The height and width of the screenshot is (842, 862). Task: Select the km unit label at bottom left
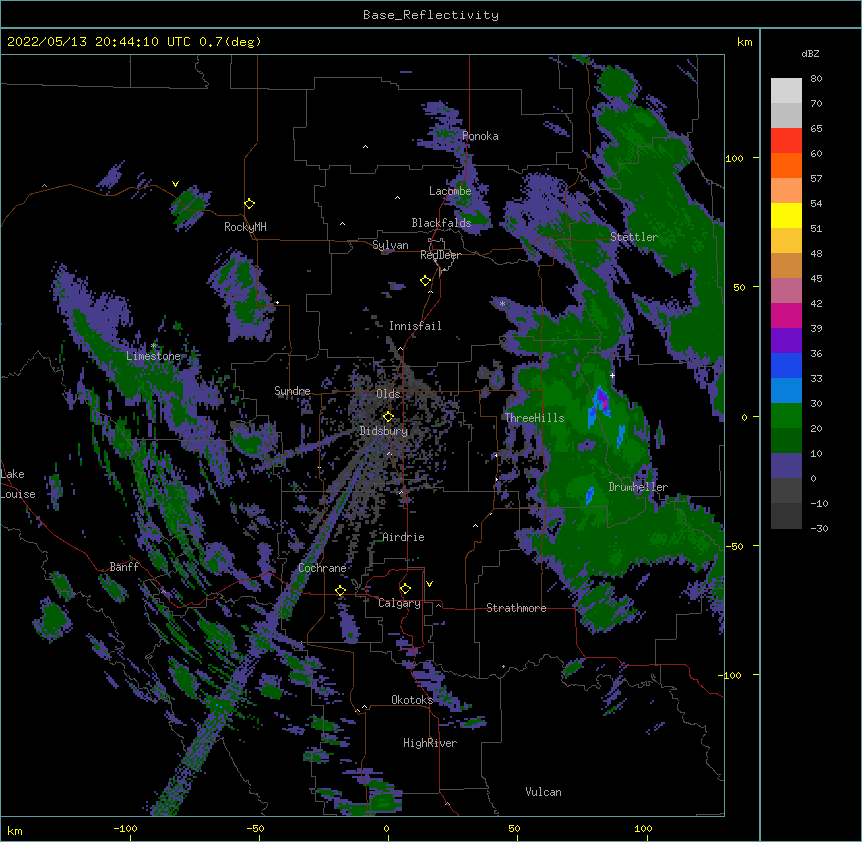(15, 830)
